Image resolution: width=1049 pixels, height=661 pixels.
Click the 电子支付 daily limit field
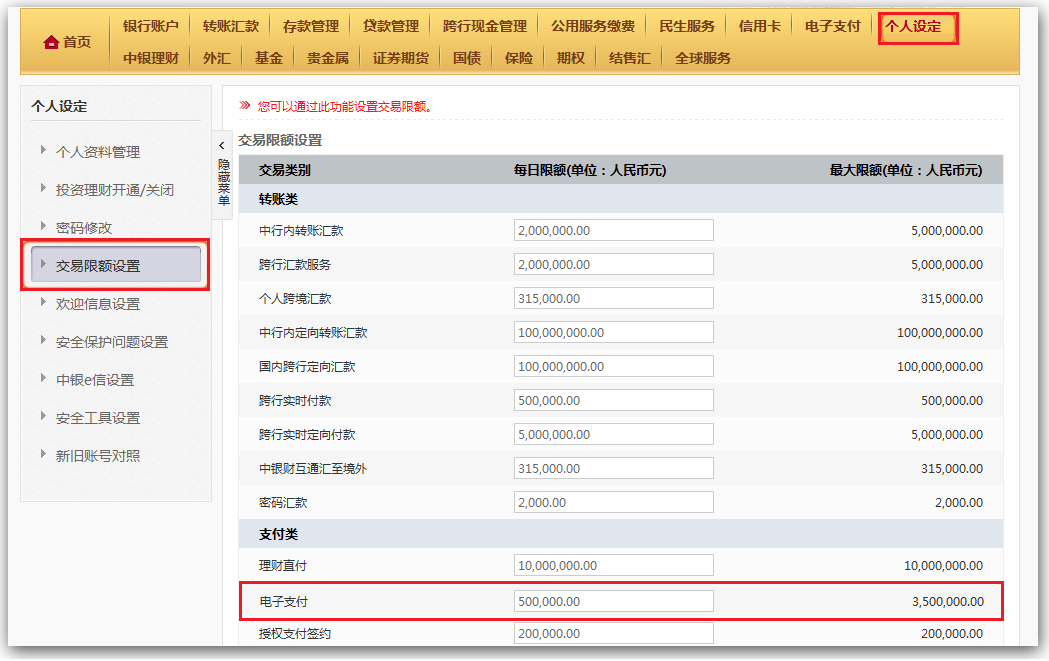(613, 601)
